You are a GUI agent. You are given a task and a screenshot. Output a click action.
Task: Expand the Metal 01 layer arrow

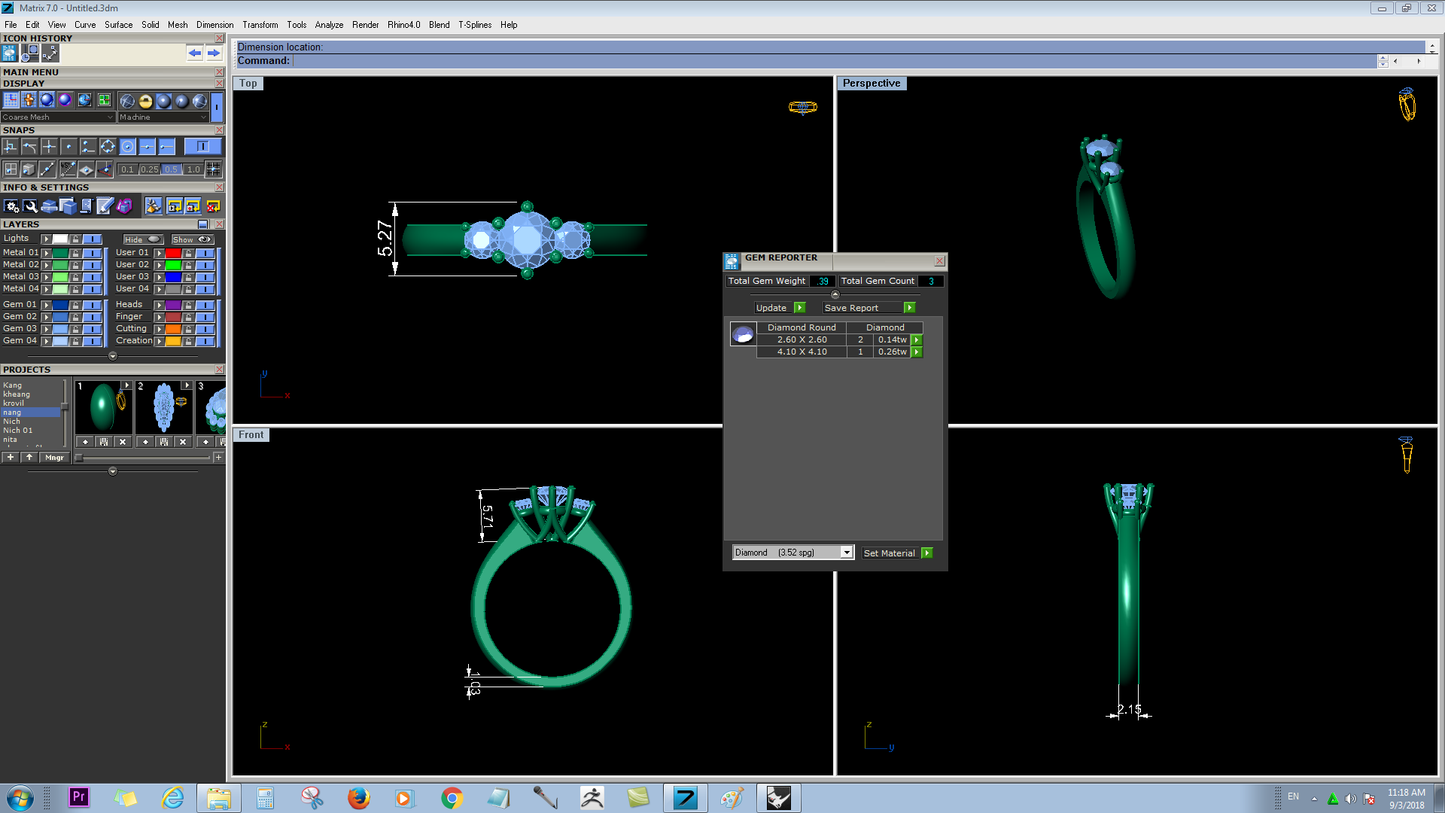click(46, 253)
